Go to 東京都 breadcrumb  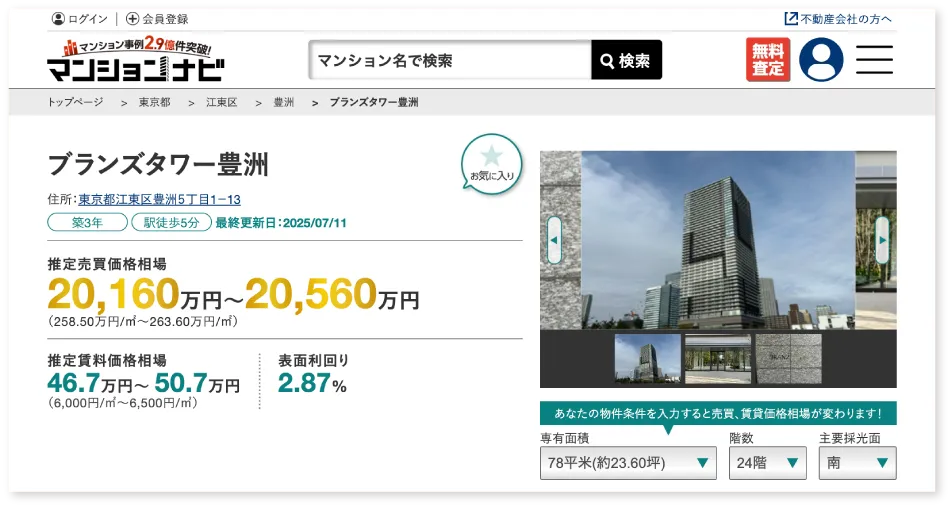click(x=154, y=102)
